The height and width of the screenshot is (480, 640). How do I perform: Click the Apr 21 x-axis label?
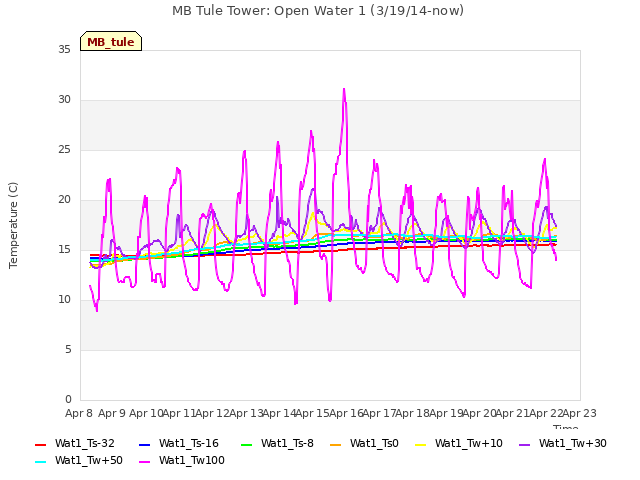pos(513,413)
